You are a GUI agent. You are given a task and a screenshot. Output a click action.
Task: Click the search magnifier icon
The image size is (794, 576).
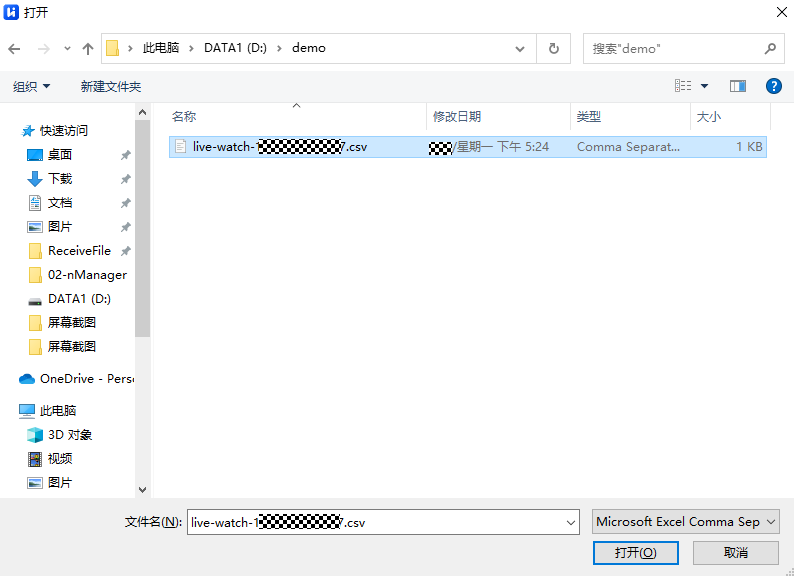[x=770, y=48]
